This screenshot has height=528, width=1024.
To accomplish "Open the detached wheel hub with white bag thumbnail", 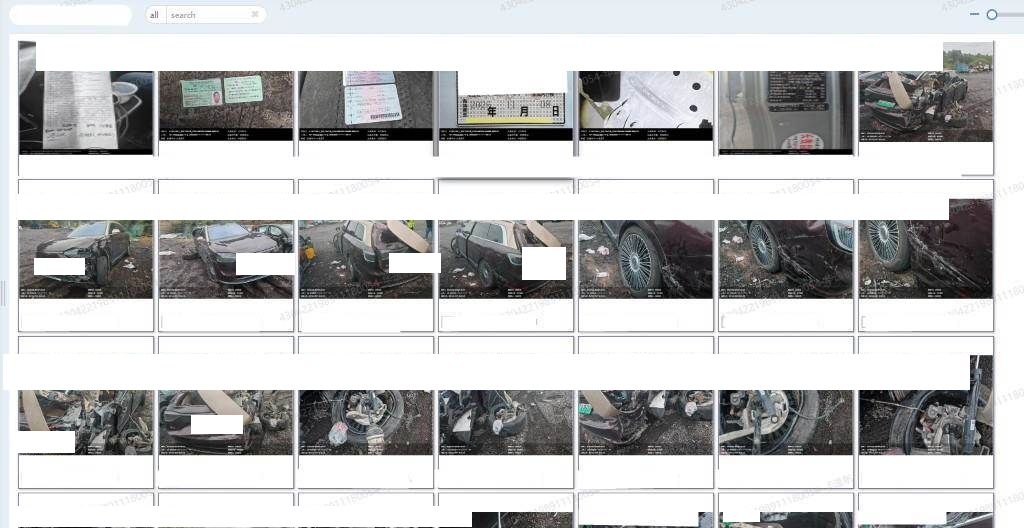I will pos(366,422).
